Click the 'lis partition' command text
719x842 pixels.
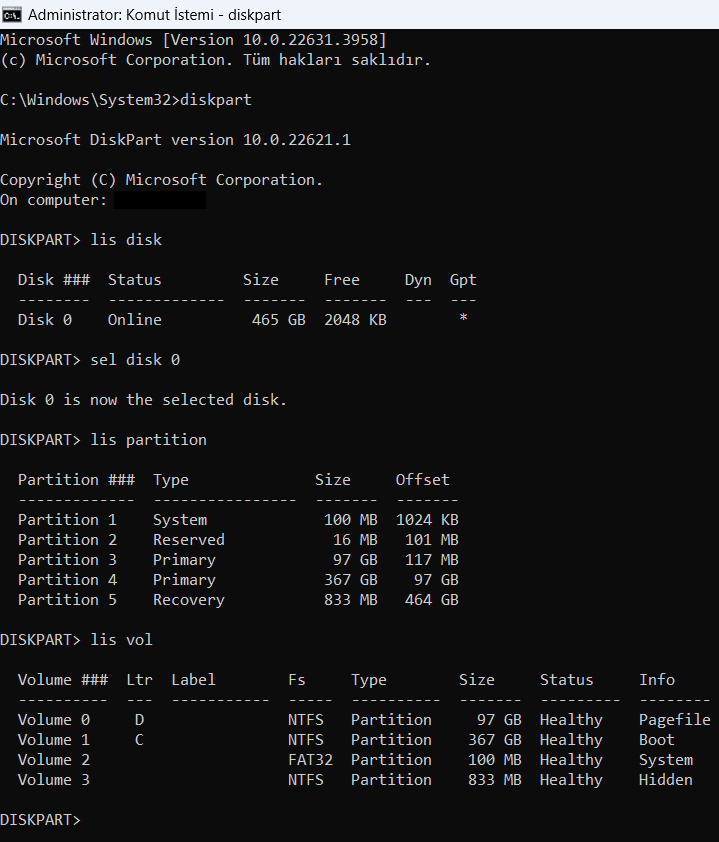[x=148, y=440]
